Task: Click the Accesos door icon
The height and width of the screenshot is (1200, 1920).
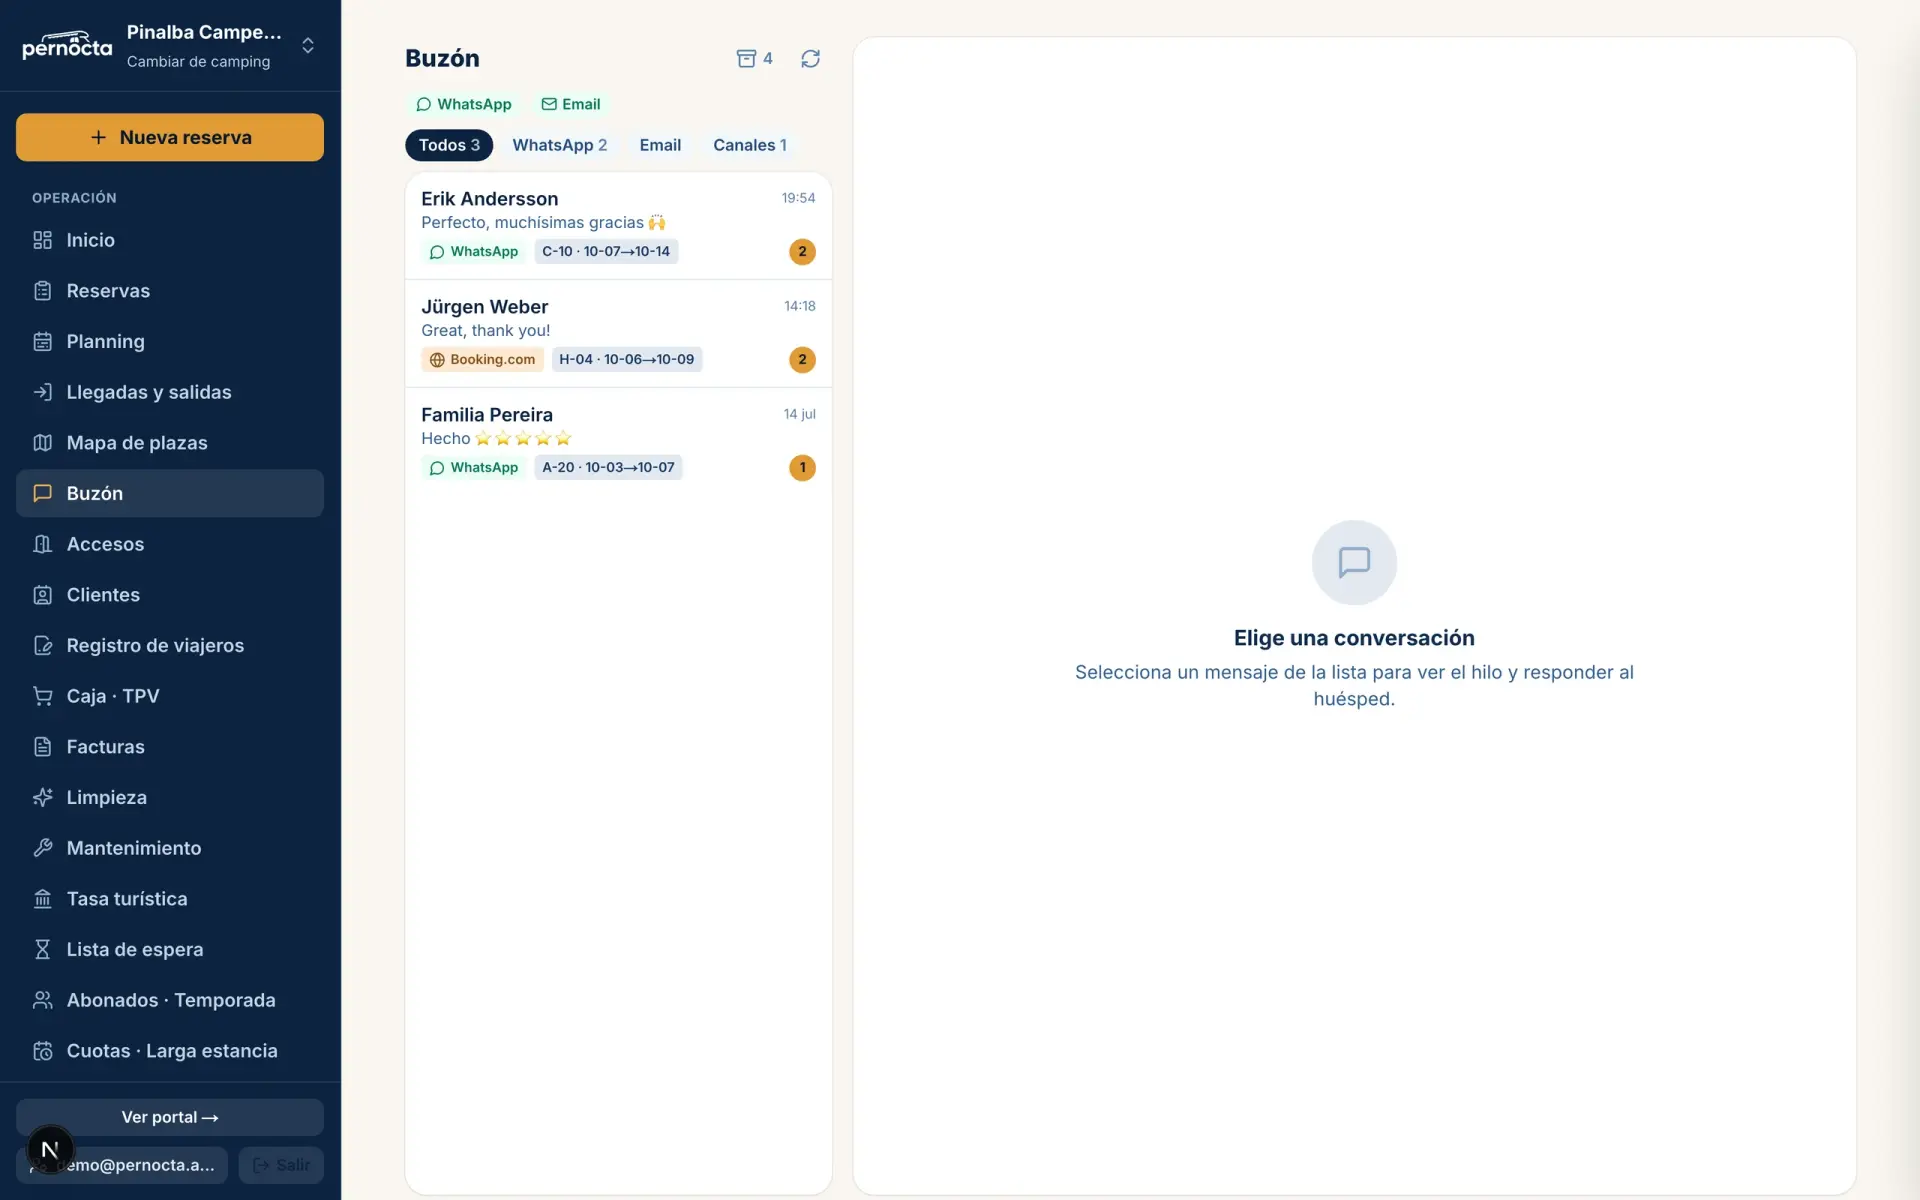Action: click(x=42, y=544)
